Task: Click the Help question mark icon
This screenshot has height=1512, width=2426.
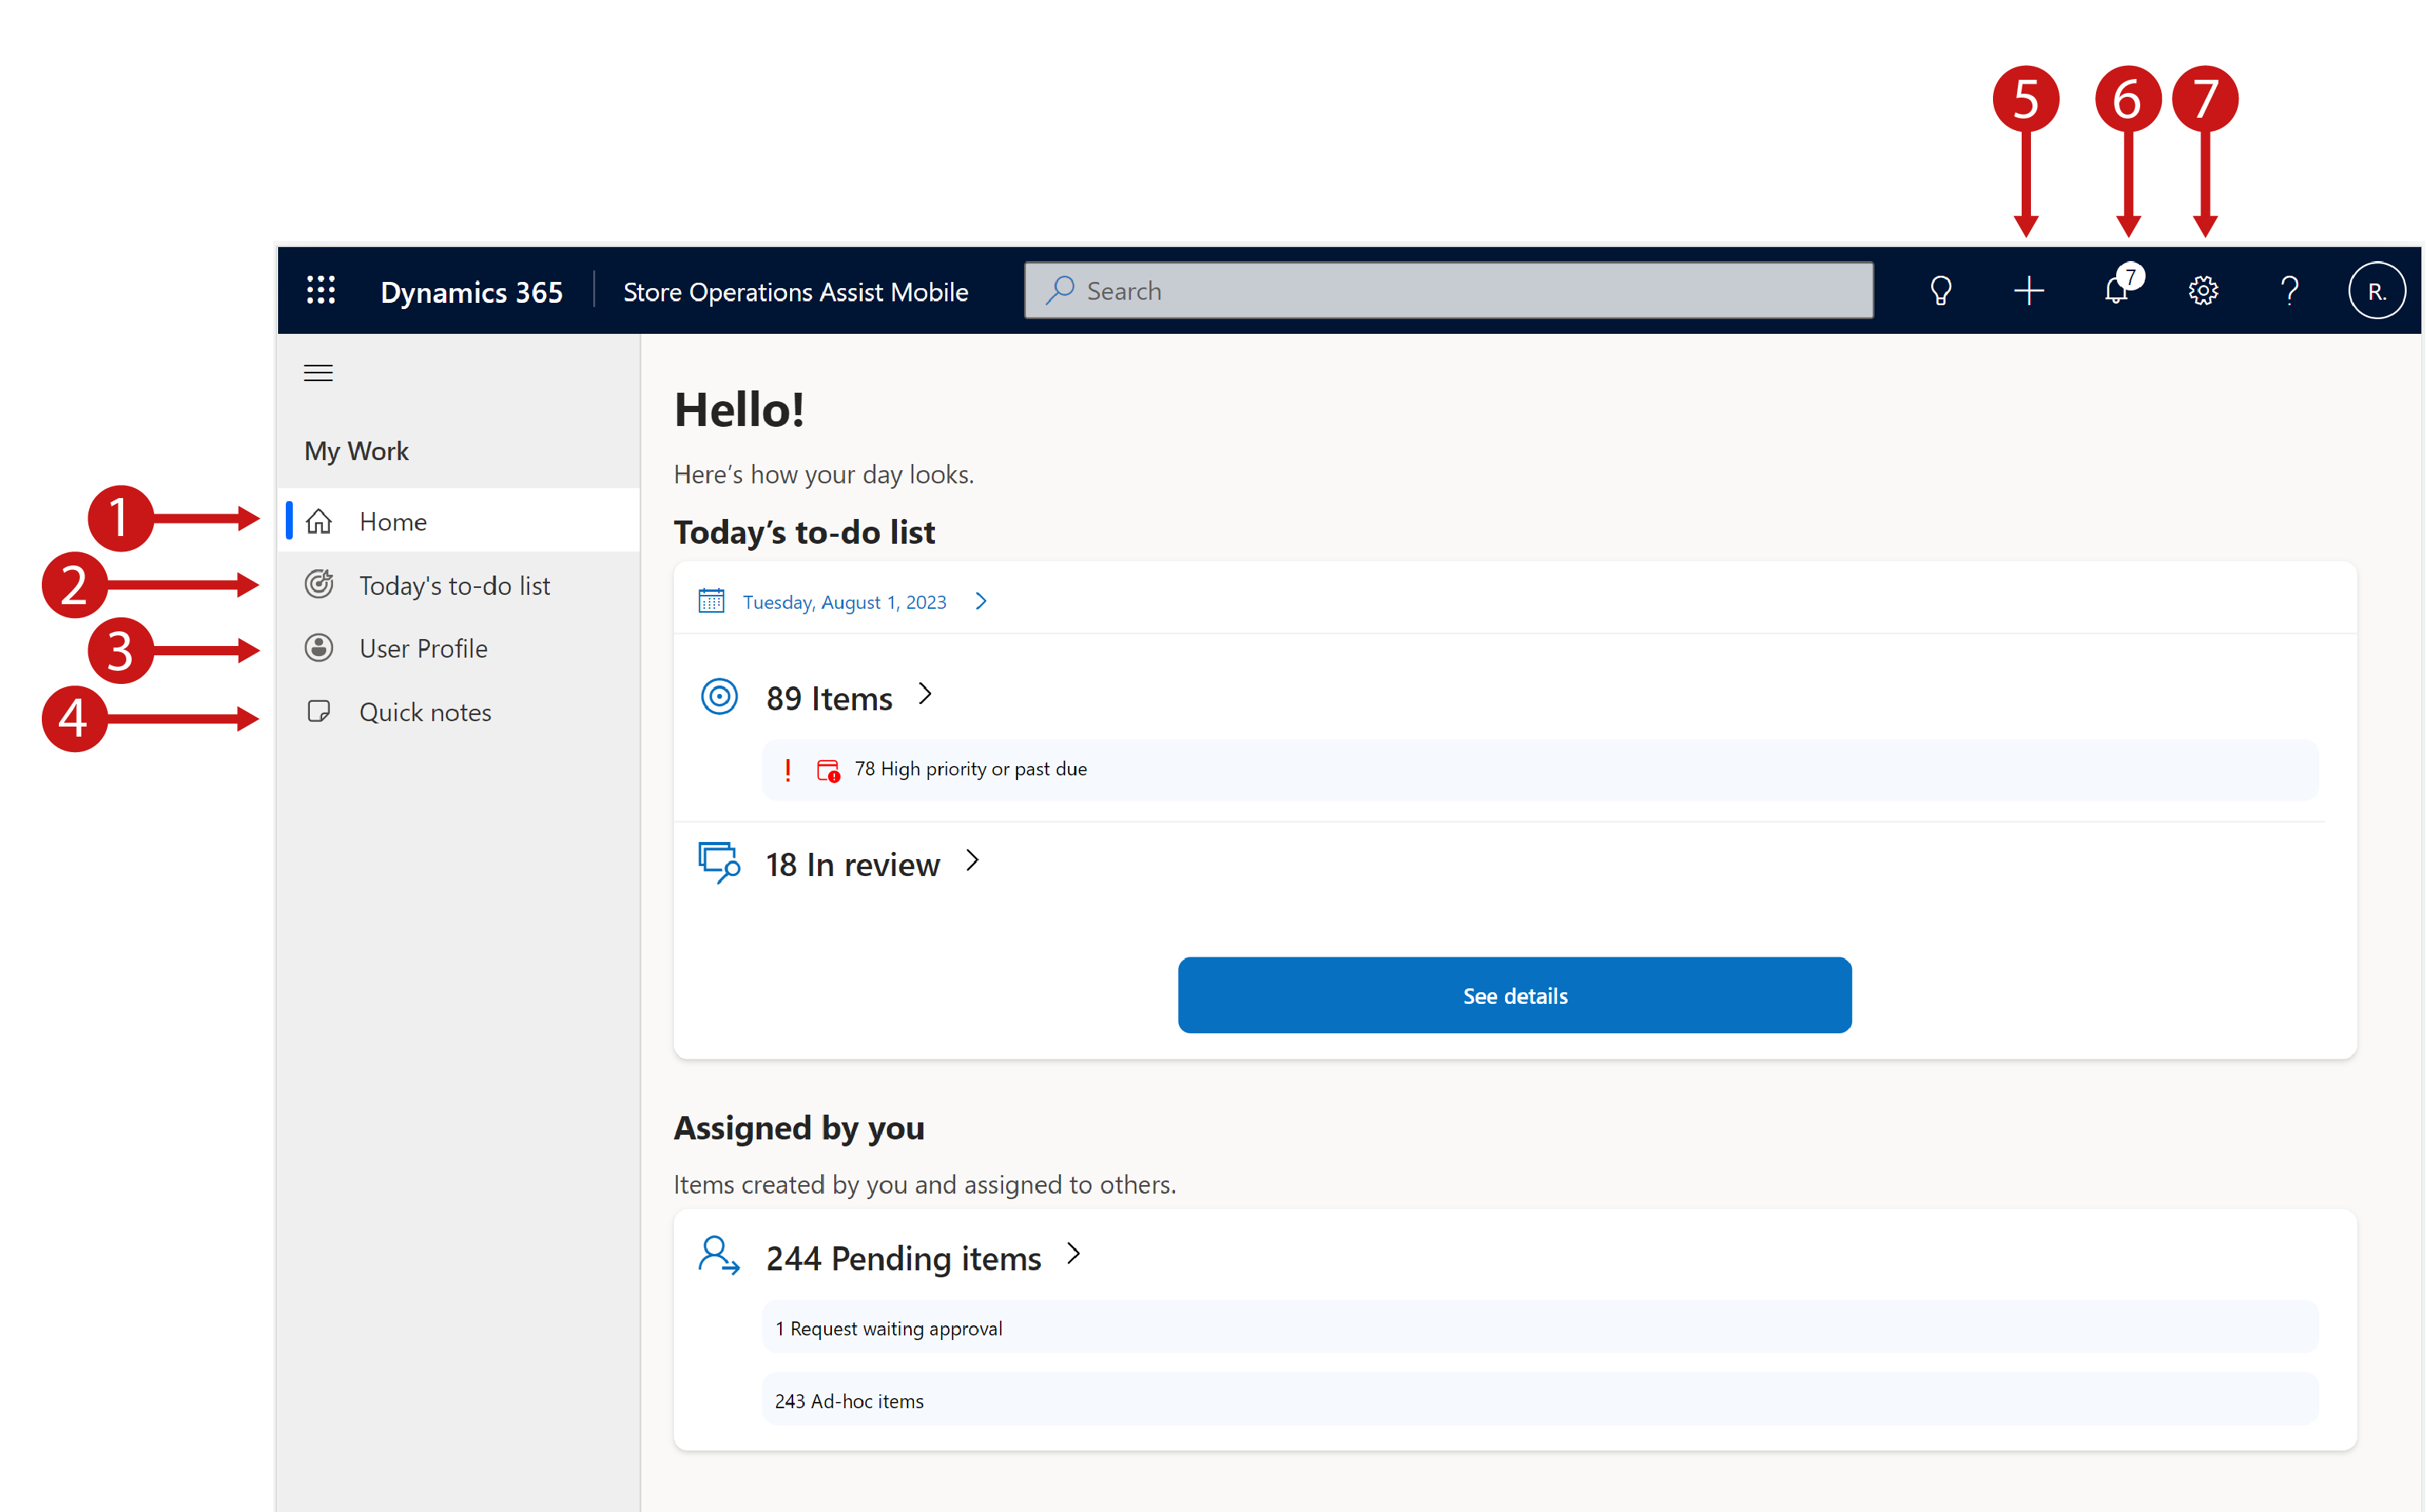Action: click(2287, 289)
